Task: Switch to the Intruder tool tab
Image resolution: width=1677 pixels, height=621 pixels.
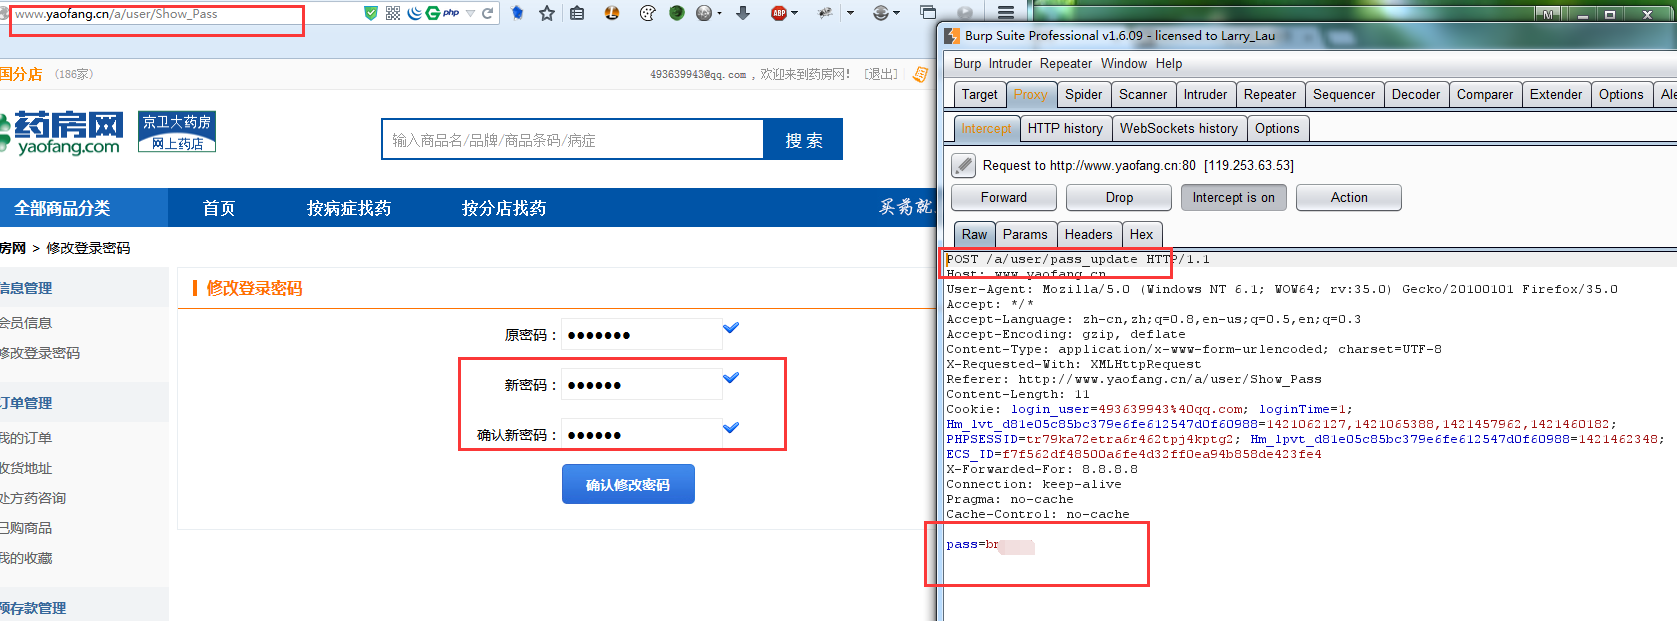Action: point(1205,94)
